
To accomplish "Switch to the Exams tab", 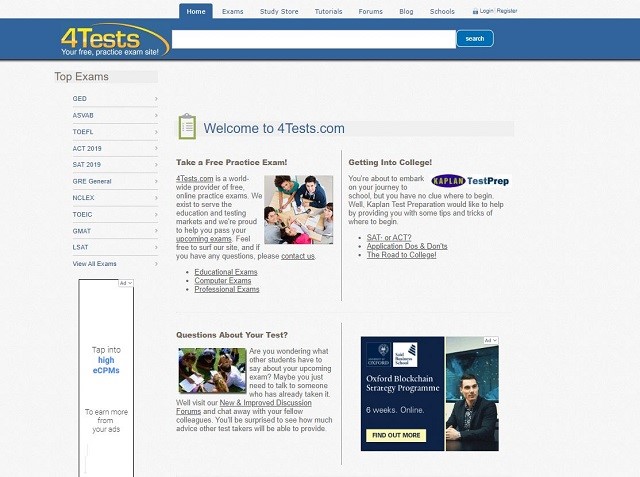I will [x=233, y=11].
